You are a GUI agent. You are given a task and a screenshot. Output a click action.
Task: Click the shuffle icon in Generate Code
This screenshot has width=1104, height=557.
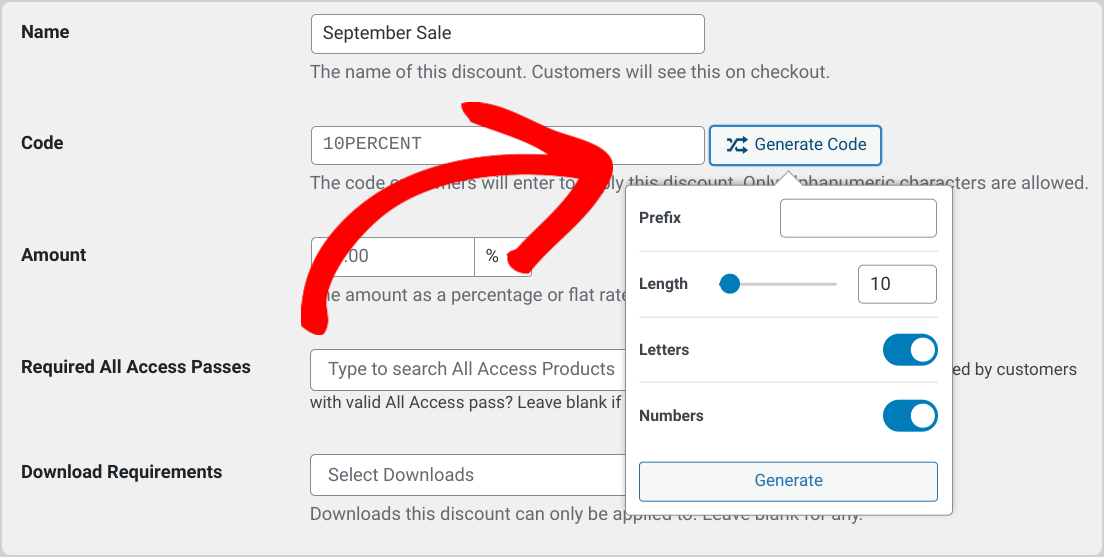[x=736, y=145]
